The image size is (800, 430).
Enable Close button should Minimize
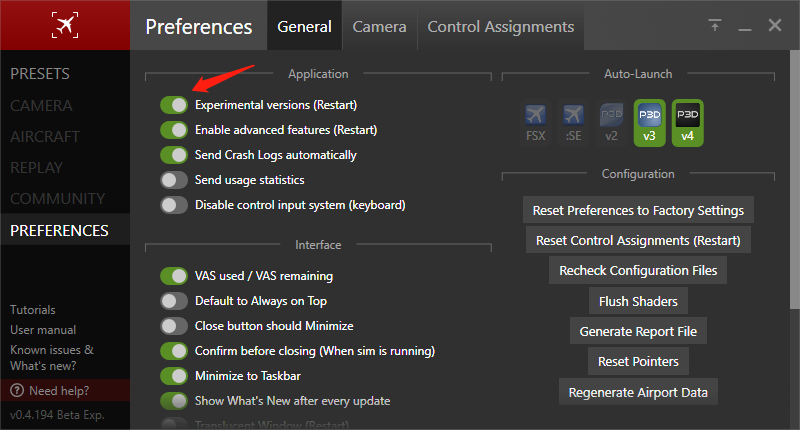[x=174, y=326]
